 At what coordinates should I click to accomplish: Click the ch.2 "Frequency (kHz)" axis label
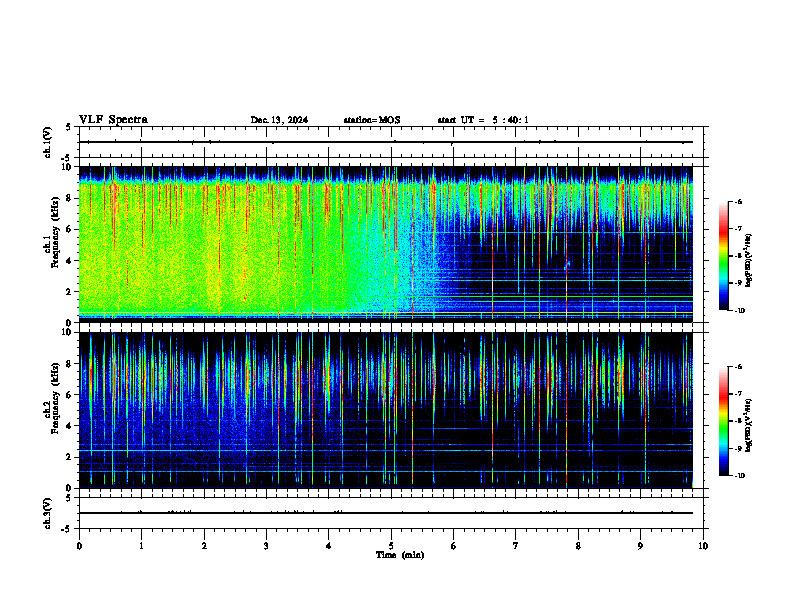pyautogui.click(x=55, y=398)
